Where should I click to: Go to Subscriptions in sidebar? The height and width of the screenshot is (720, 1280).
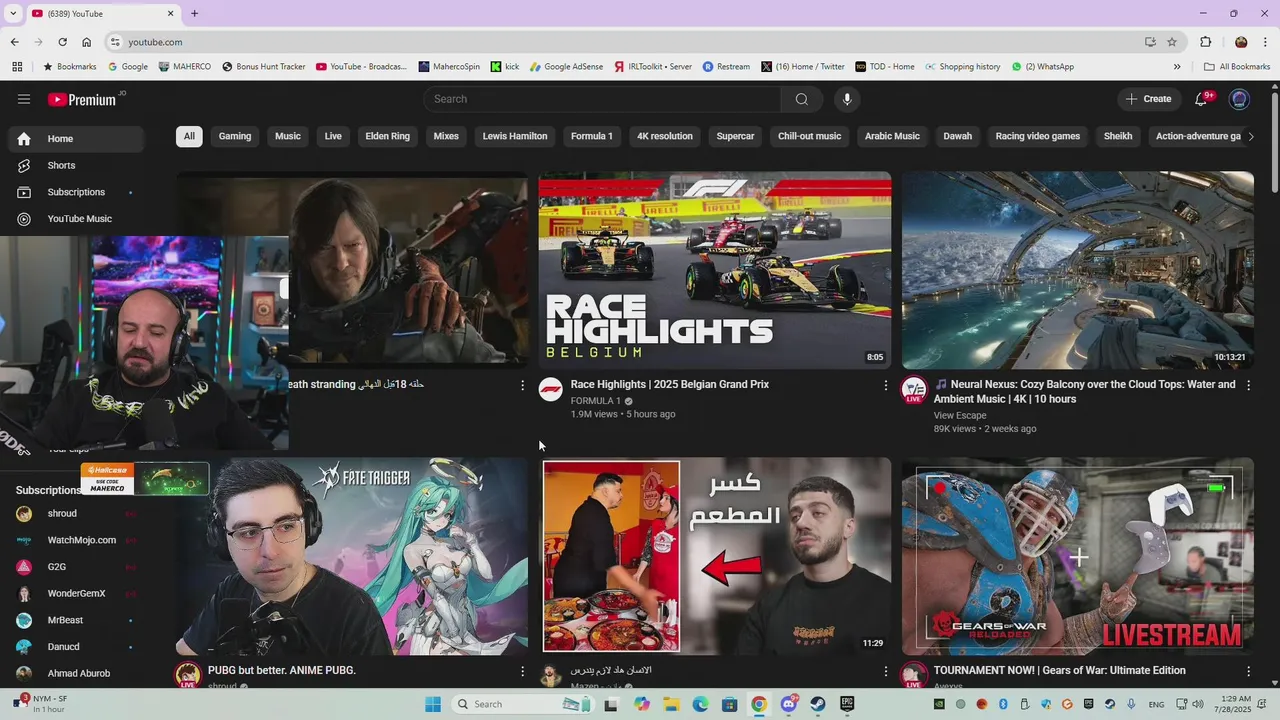pos(75,192)
